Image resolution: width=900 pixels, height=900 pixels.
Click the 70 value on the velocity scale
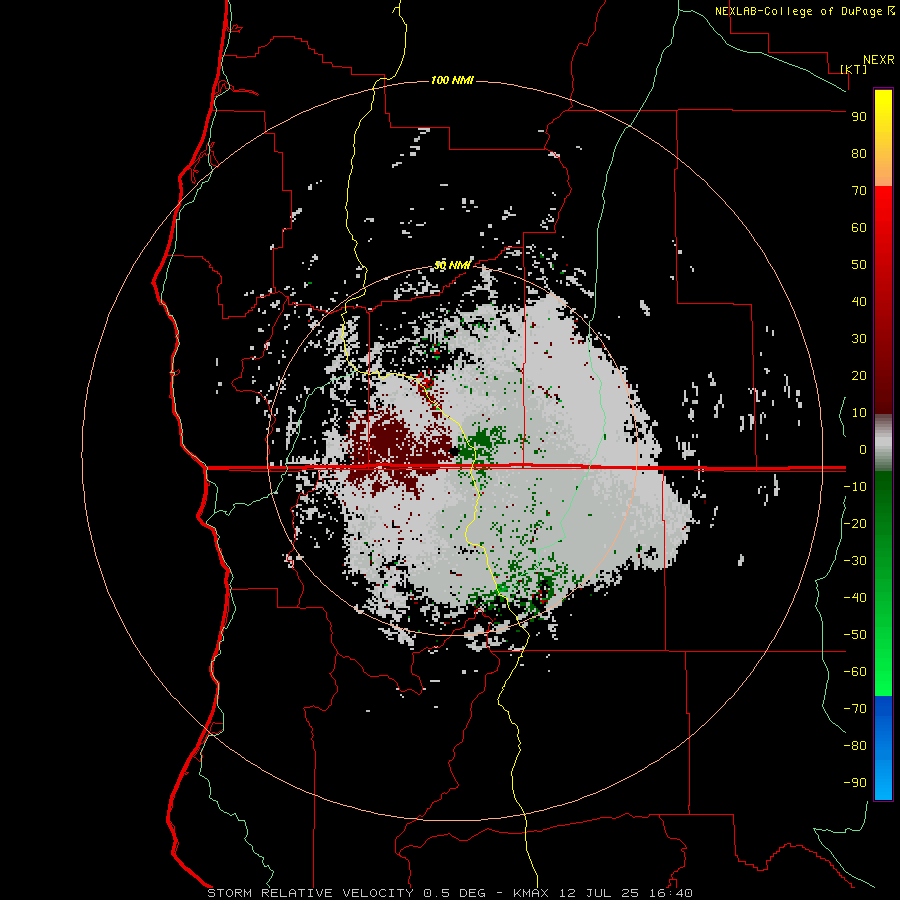click(859, 191)
